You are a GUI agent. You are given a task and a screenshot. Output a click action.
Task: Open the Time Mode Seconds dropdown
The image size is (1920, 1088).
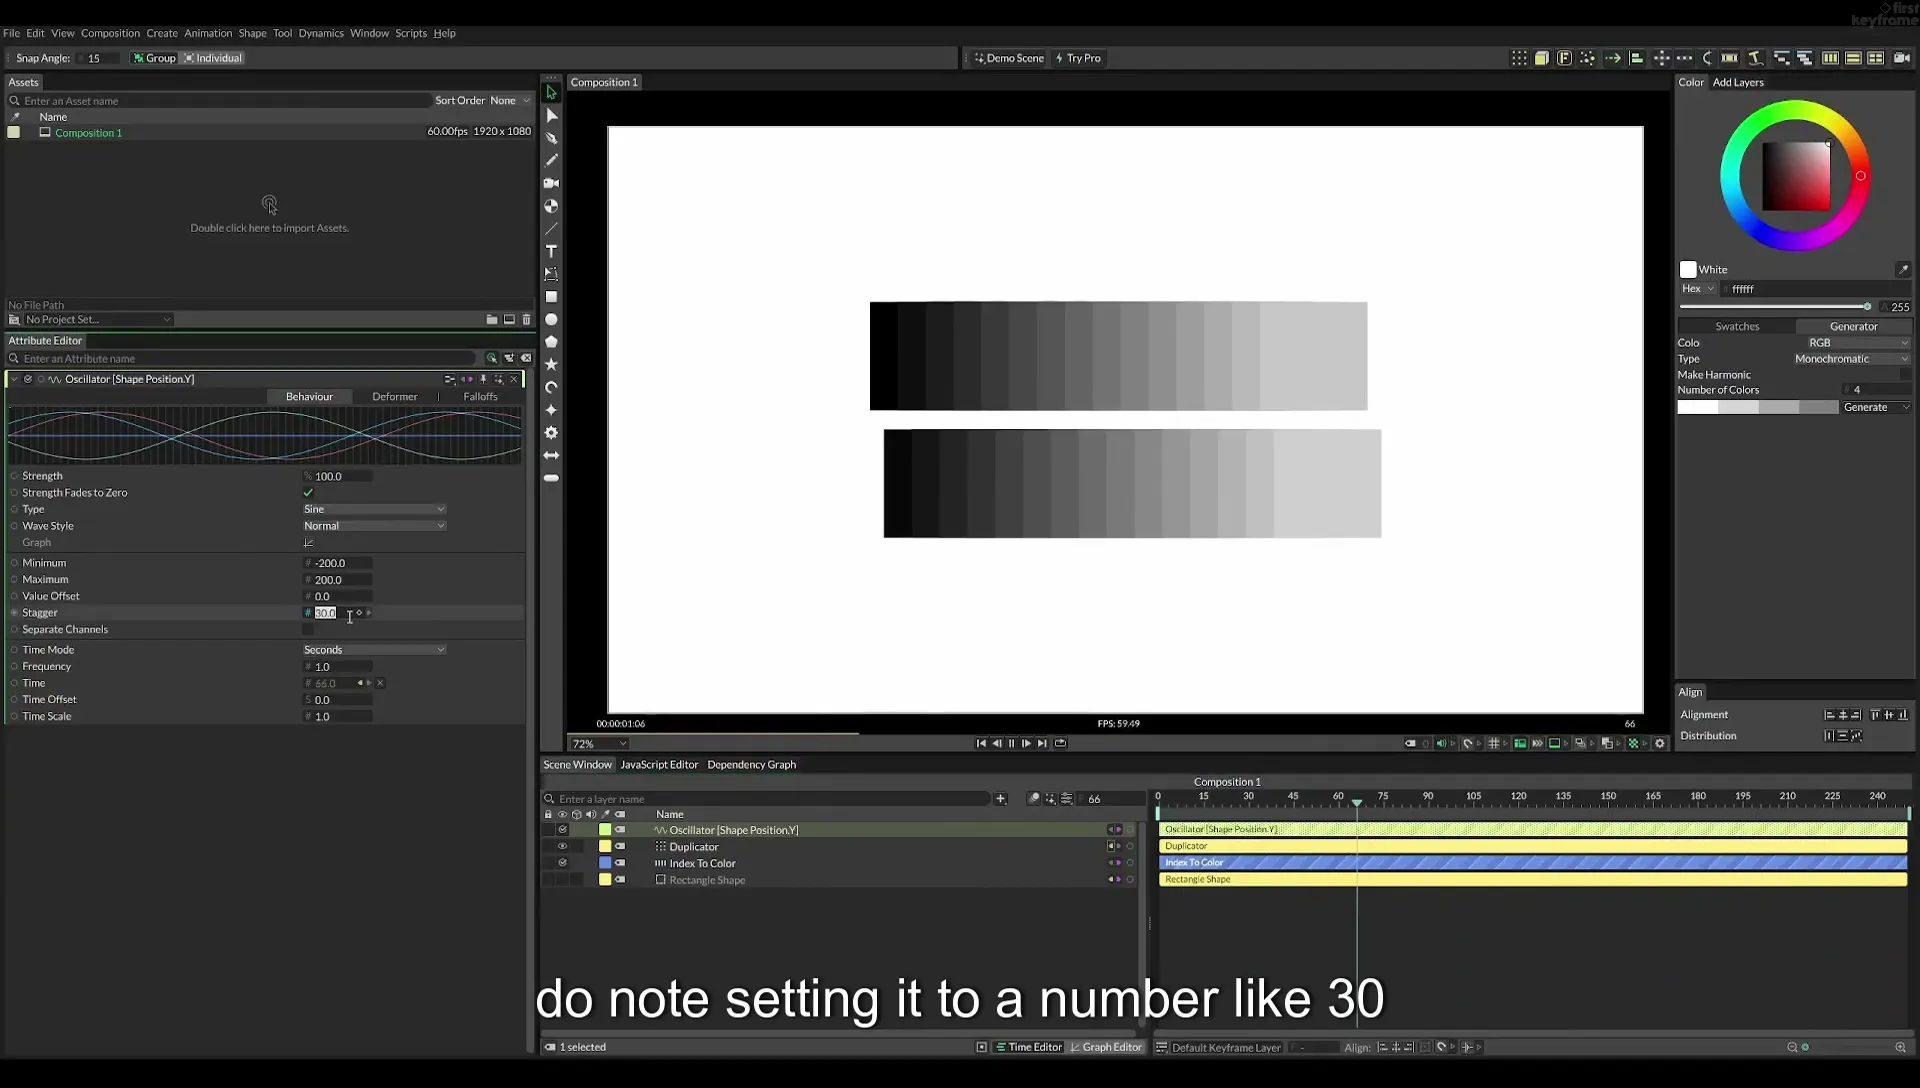374,650
